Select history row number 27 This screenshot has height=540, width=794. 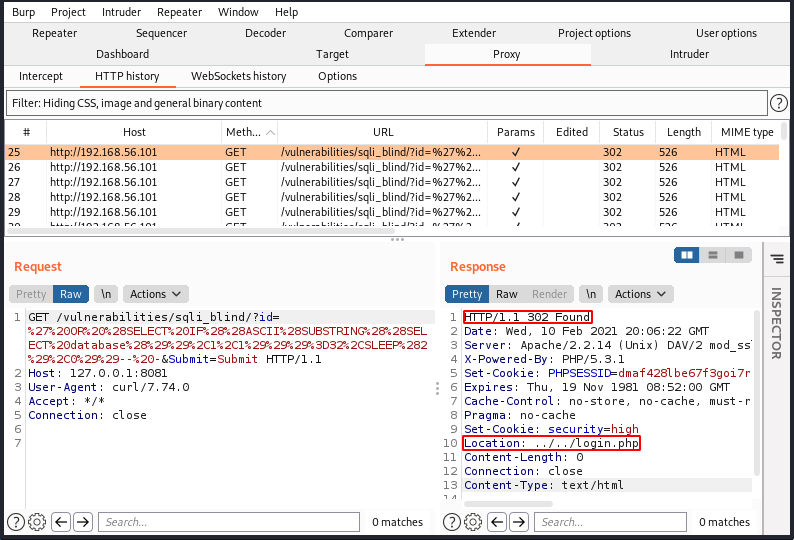(392, 182)
